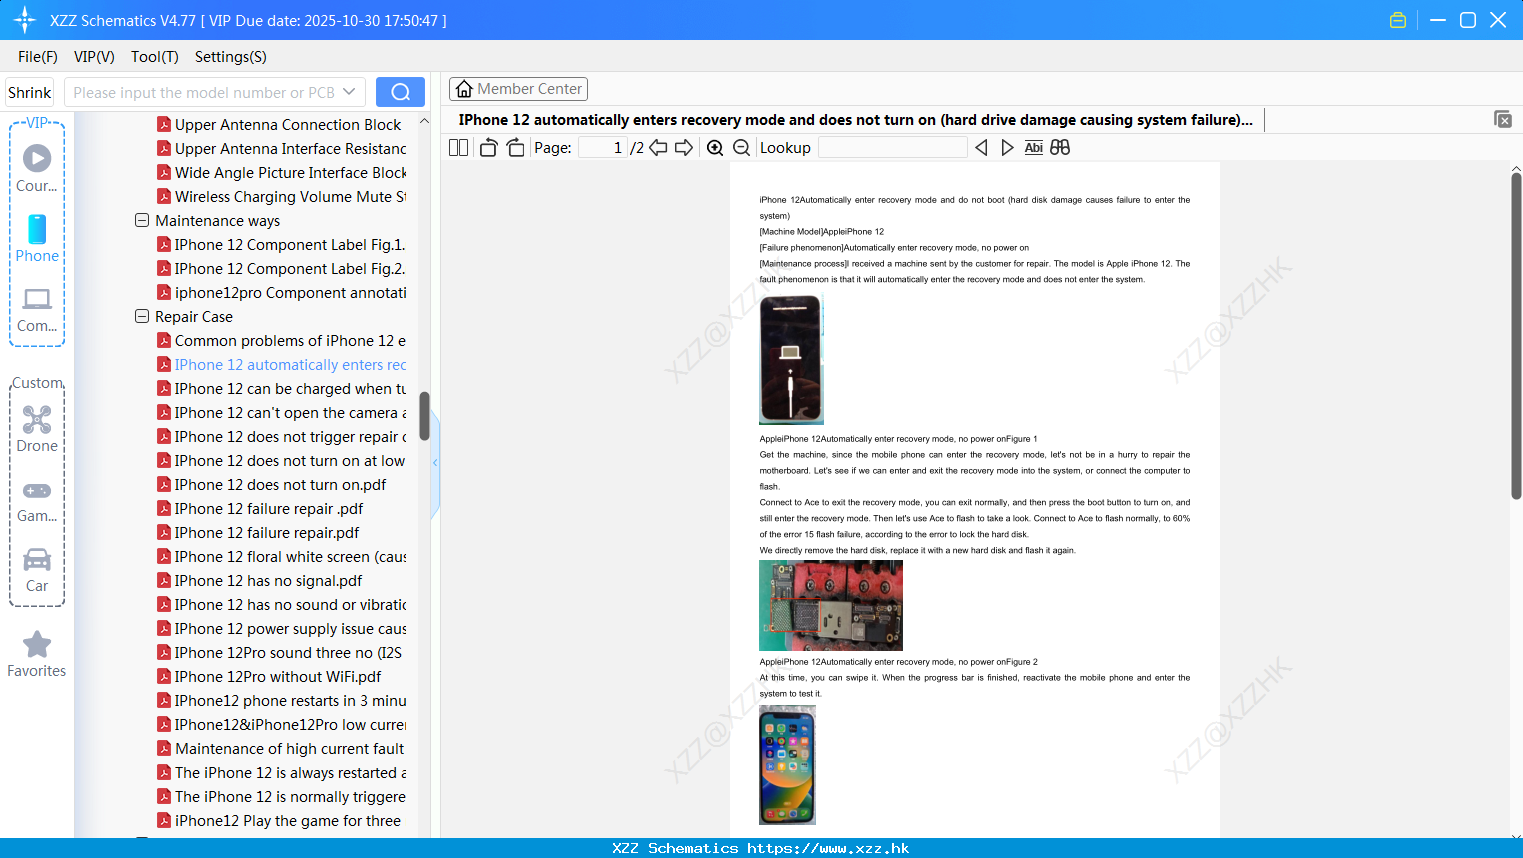Screen dimensions: 1523x858
Task: Click the model or PCB search field
Action: 205,92
